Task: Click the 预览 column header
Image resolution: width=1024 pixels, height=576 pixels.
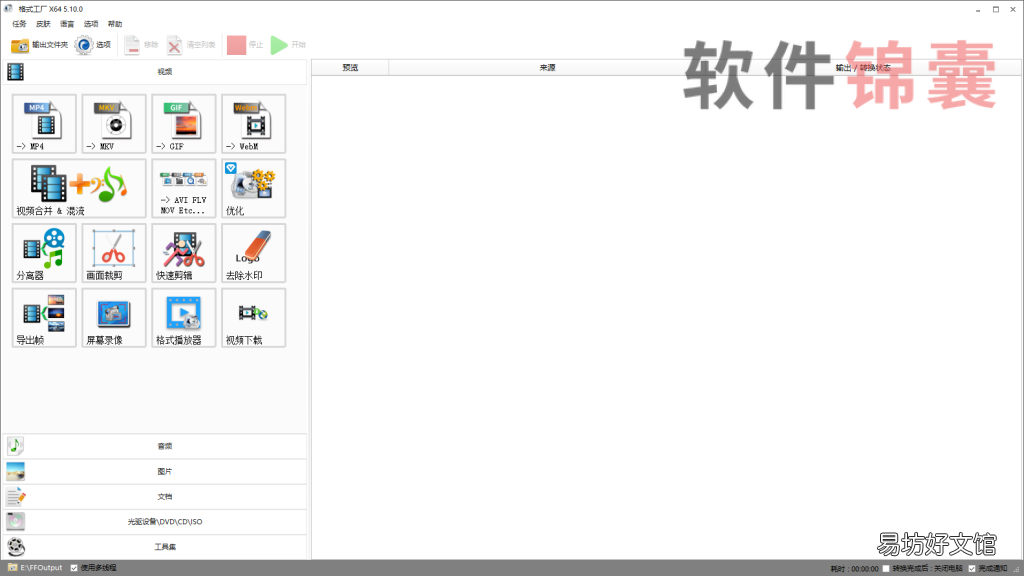Action: [x=350, y=68]
